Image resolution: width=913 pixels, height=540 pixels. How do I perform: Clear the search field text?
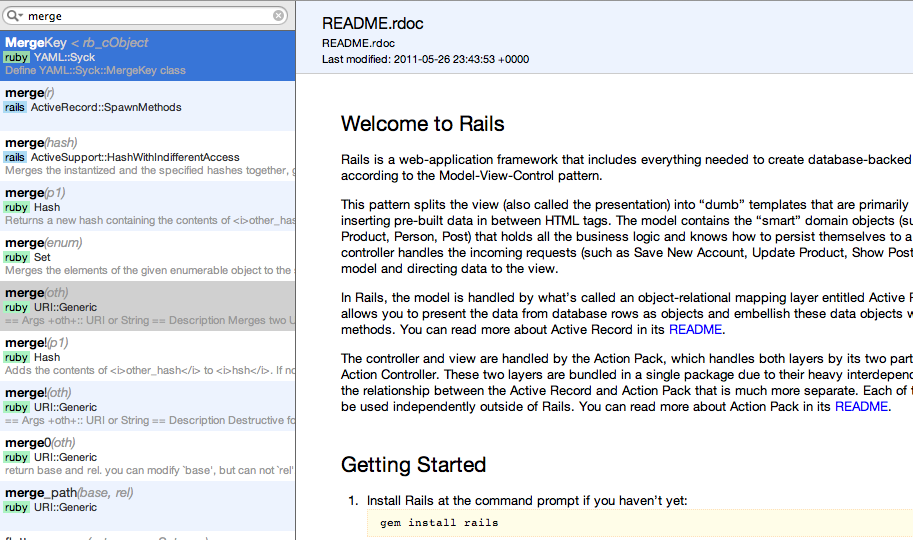pos(279,16)
